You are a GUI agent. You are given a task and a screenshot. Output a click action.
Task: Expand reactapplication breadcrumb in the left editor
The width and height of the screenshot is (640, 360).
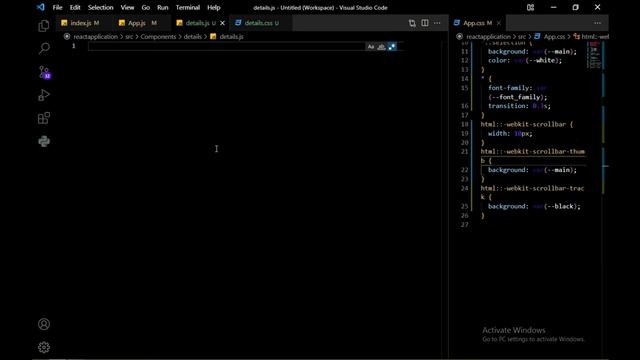tap(96, 37)
